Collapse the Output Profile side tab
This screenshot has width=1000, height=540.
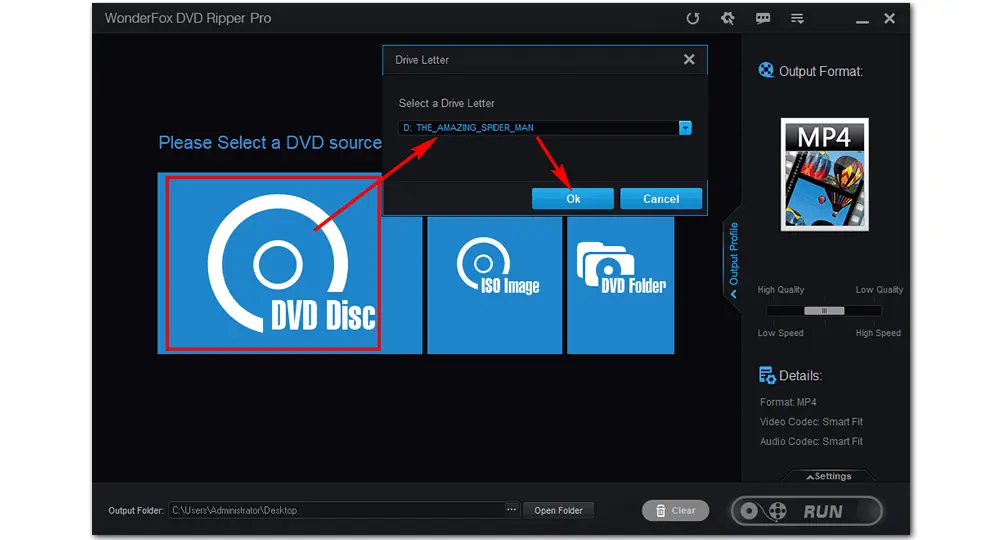[733, 259]
